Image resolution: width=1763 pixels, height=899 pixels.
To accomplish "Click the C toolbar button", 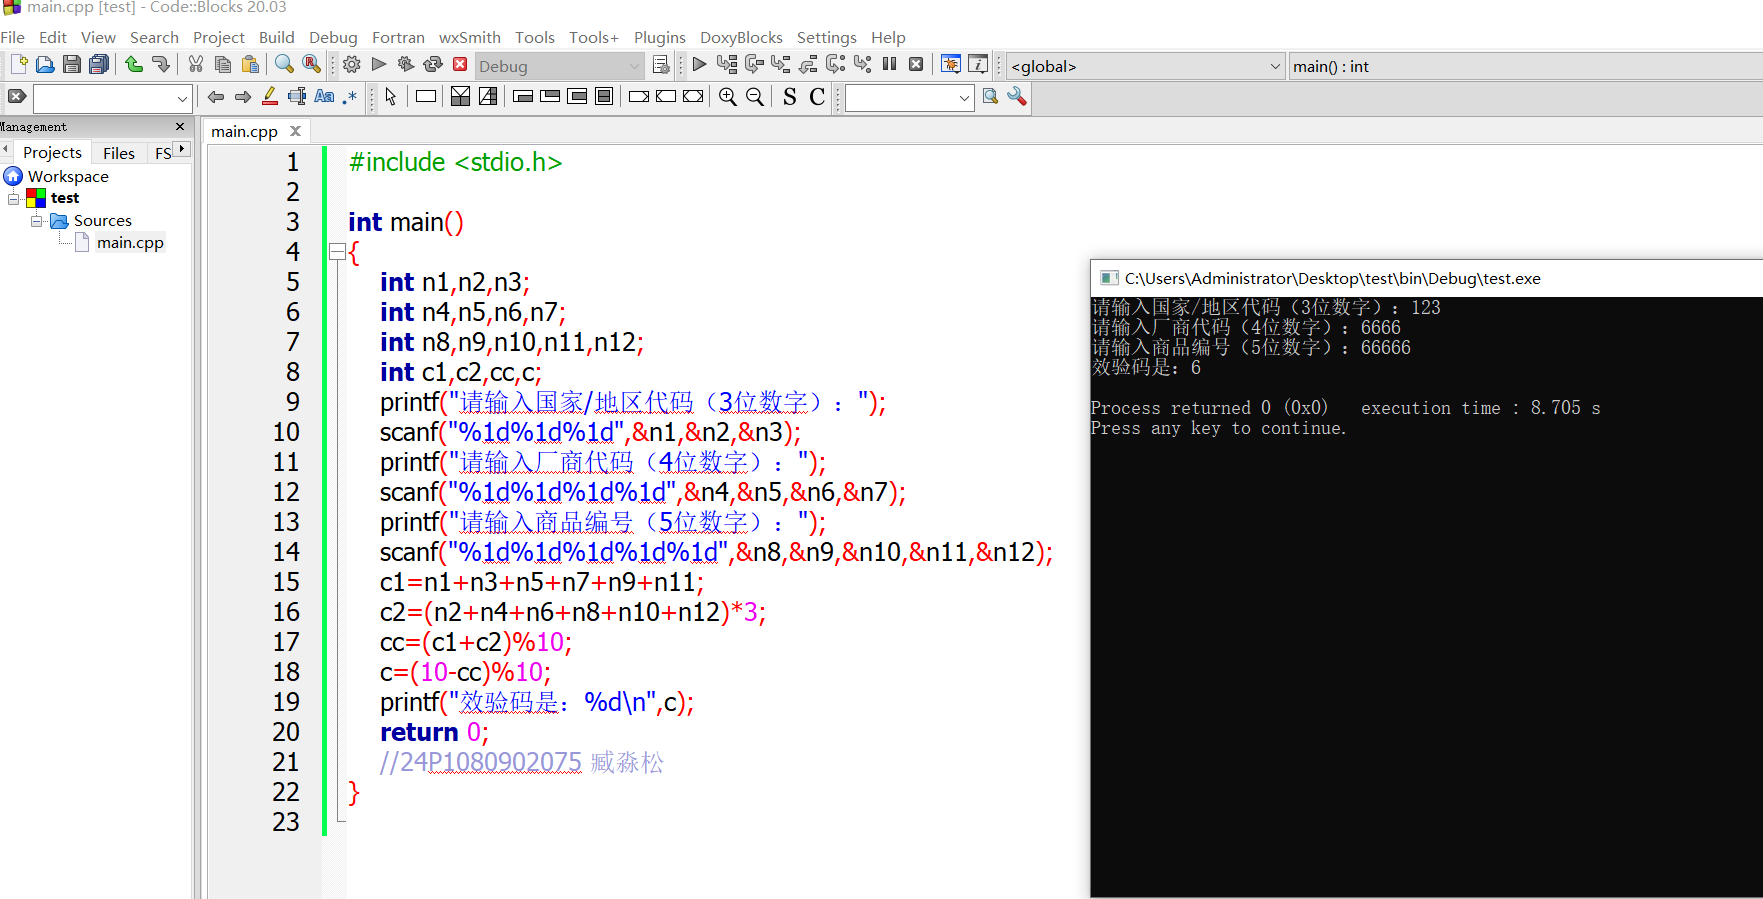I will pyautogui.click(x=817, y=97).
